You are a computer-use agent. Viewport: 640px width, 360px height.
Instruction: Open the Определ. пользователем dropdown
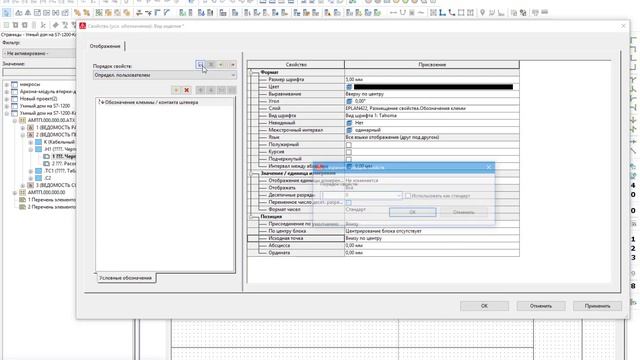pos(164,75)
